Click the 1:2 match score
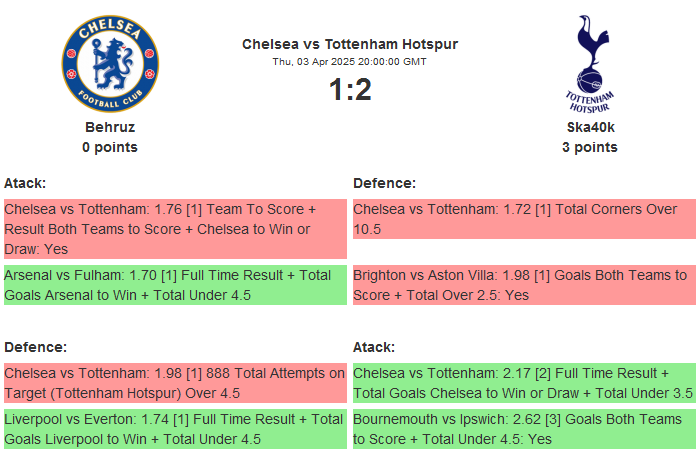The height and width of the screenshot is (460, 700). [350, 90]
